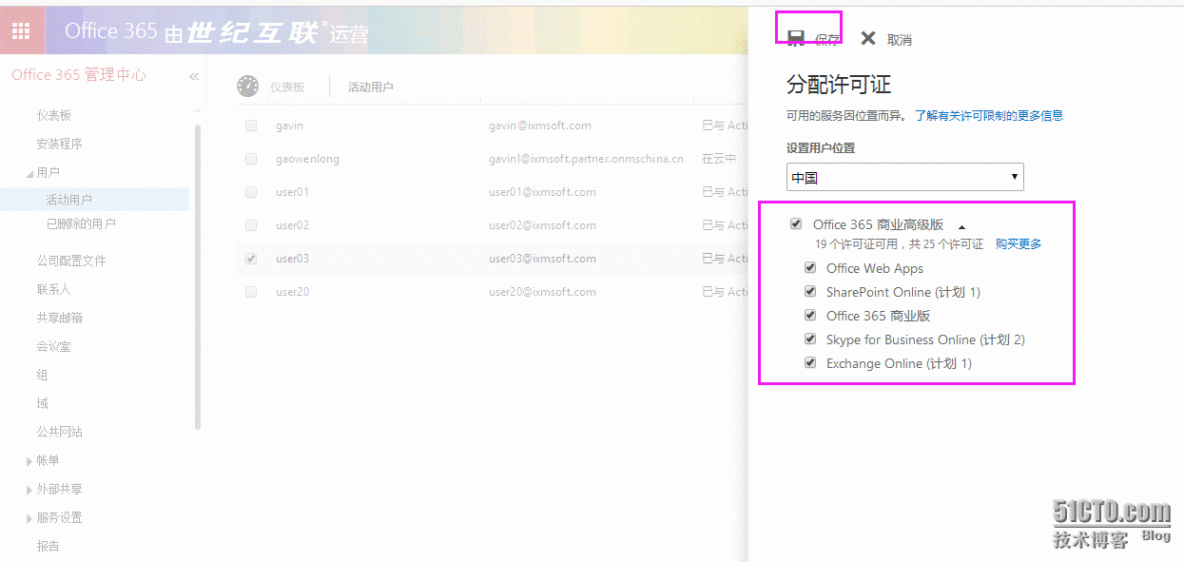This screenshot has height=562, width=1184.
Task: Click gavinl@ixmsoft.partner.onmschina.cn email cell
Action: click(586, 159)
